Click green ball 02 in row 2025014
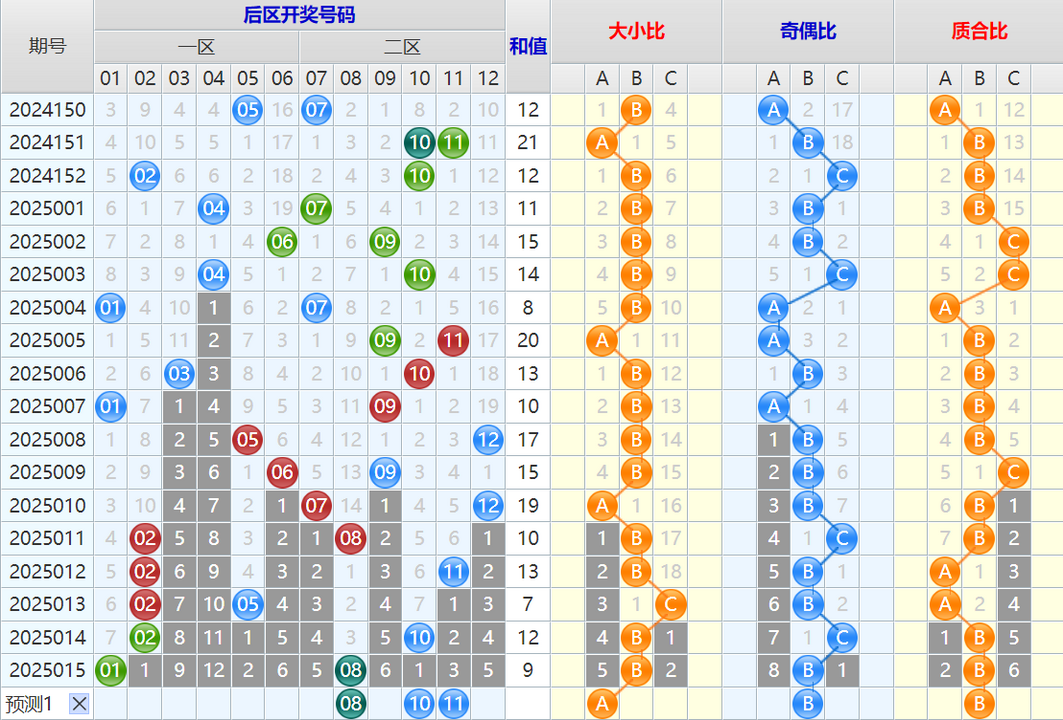1063x720 pixels. 145,637
